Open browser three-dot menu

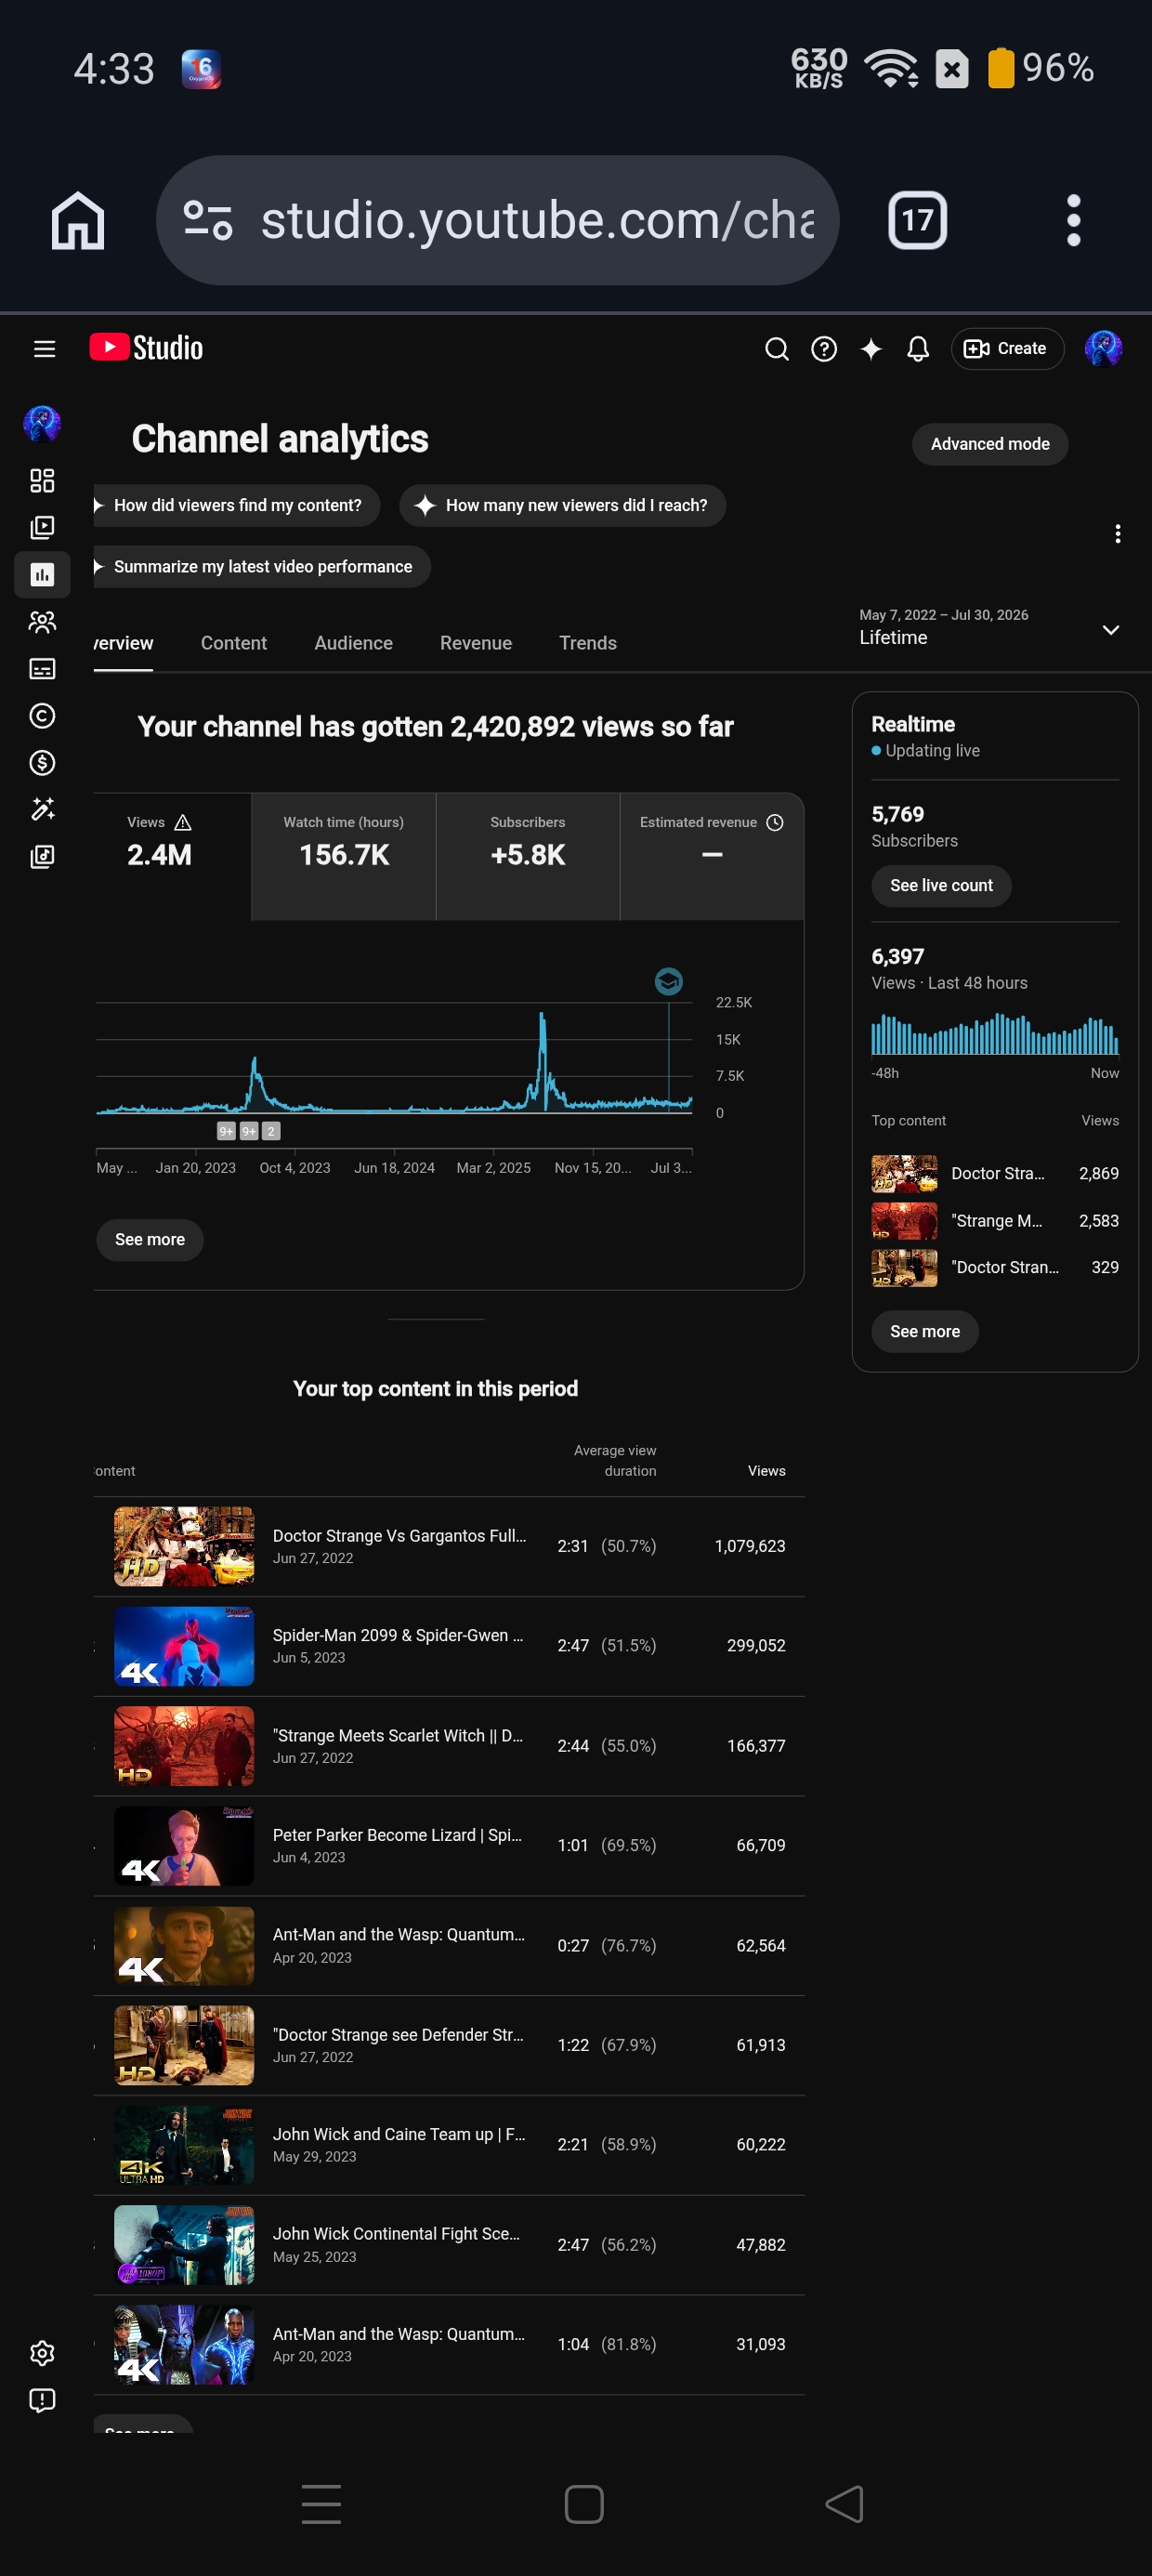pos(1073,220)
